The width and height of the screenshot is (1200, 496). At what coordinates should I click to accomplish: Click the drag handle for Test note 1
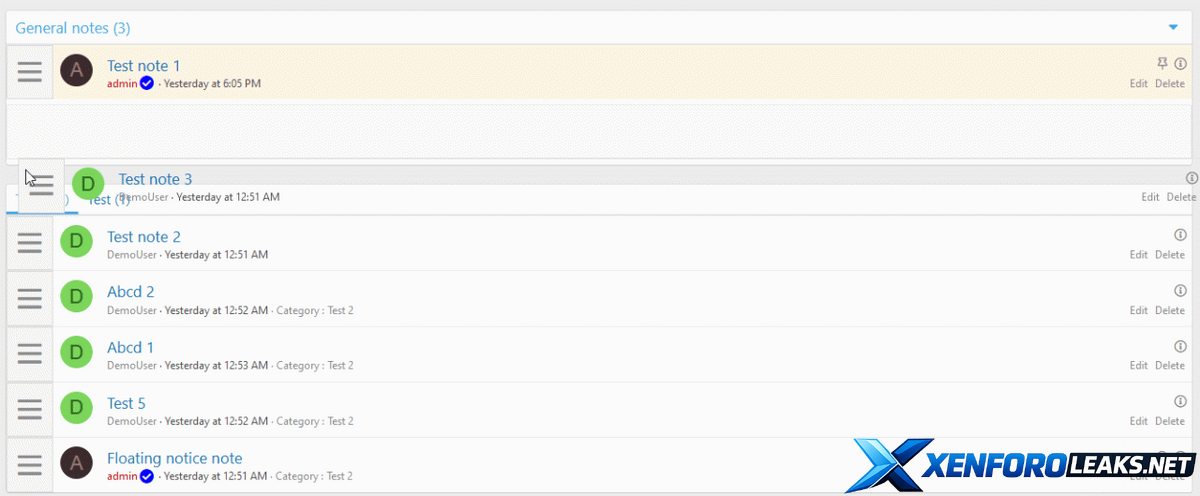click(x=30, y=72)
